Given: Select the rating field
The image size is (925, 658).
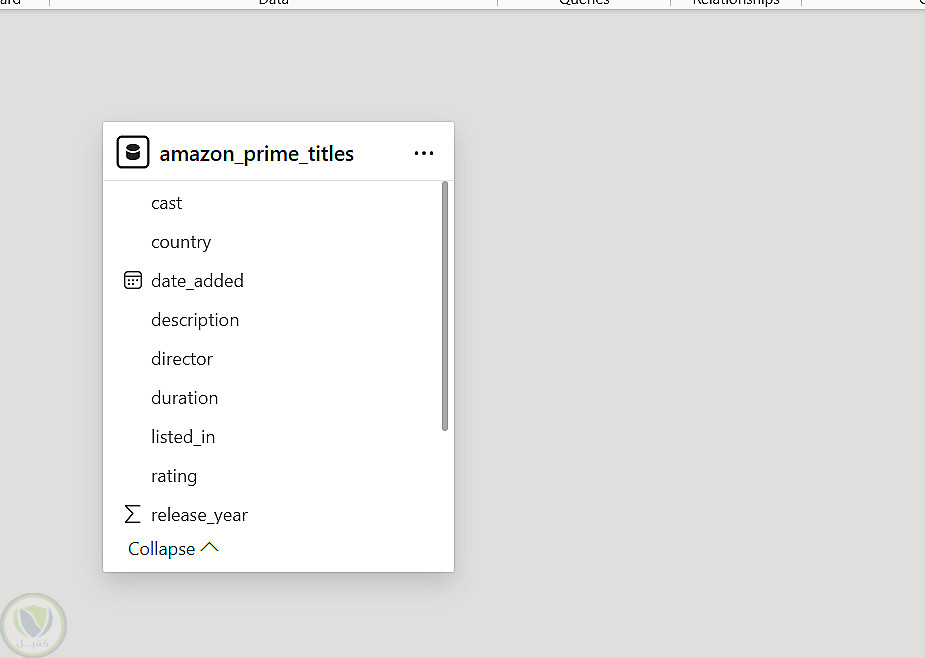Looking at the screenshot, I should [x=174, y=476].
